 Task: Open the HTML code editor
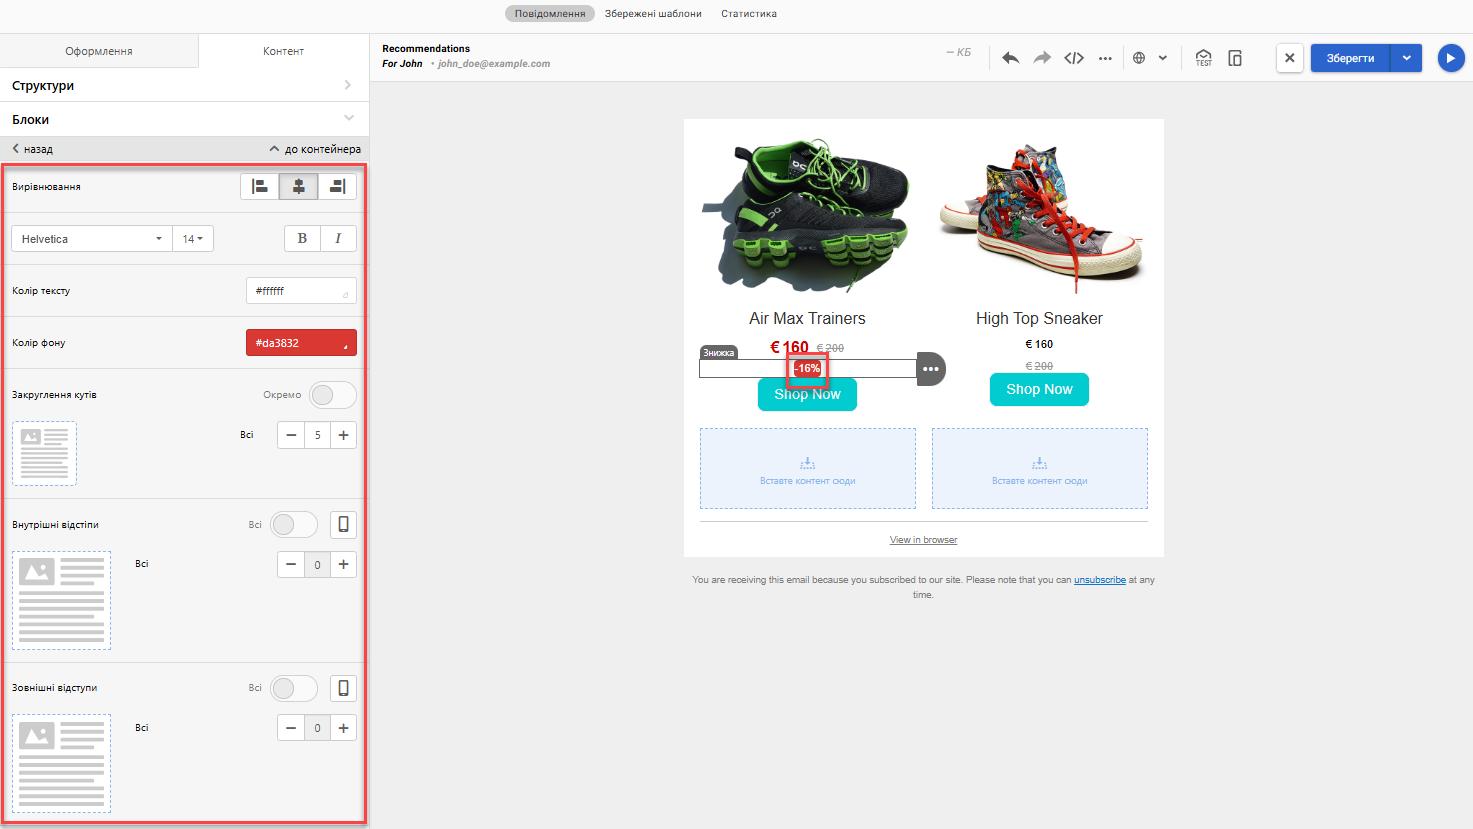(1074, 58)
